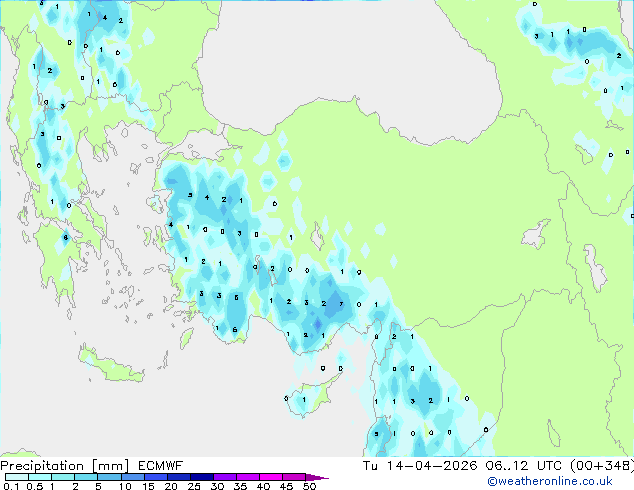This screenshot has height=490, width=634.
Task: Click the '50' legend scale label
Action: (309, 486)
